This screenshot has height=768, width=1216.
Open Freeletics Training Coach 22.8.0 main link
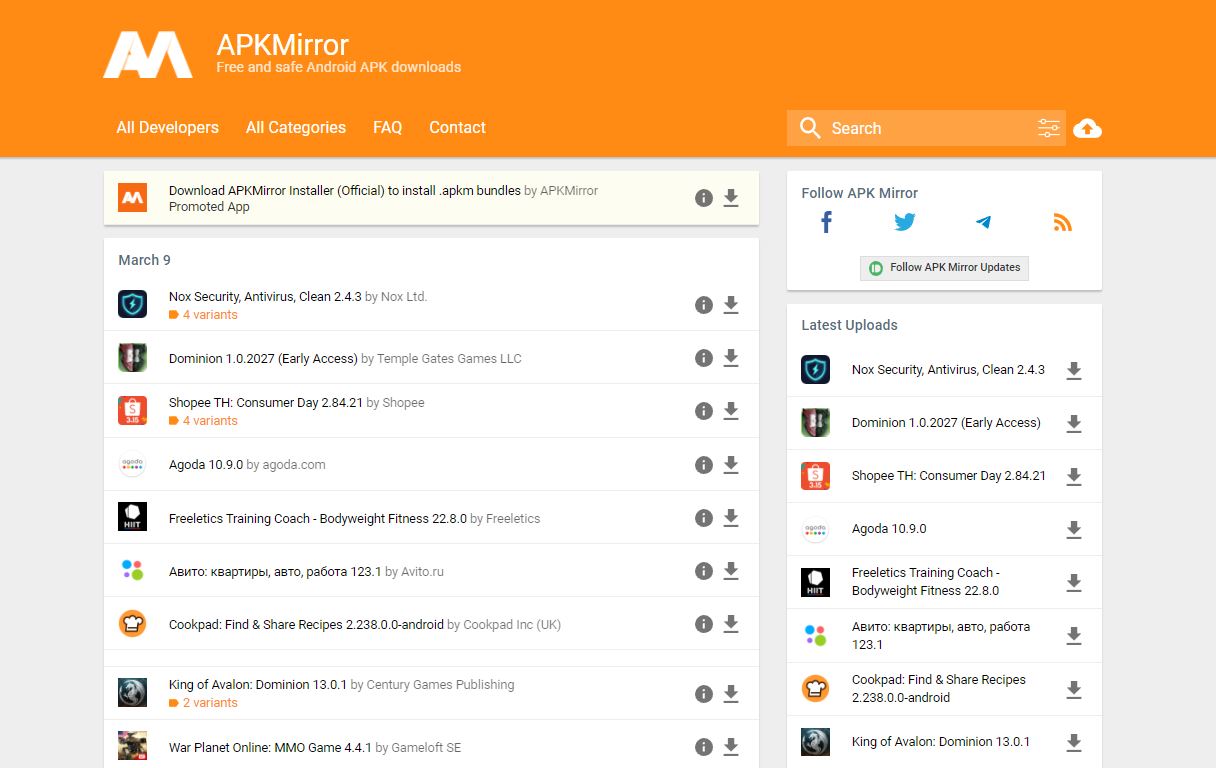pos(318,519)
